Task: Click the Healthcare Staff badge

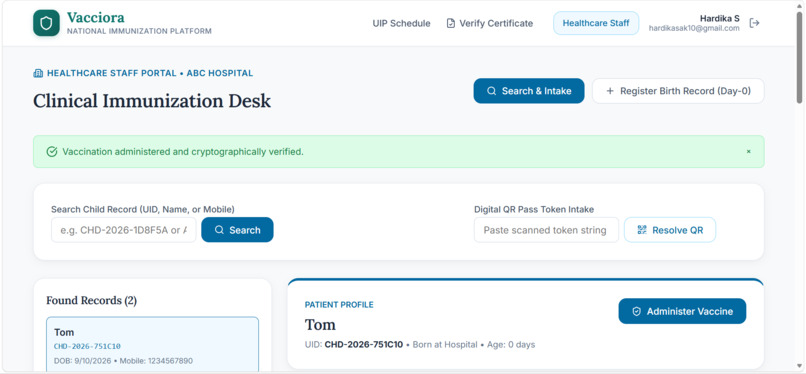Action: pyautogui.click(x=596, y=23)
